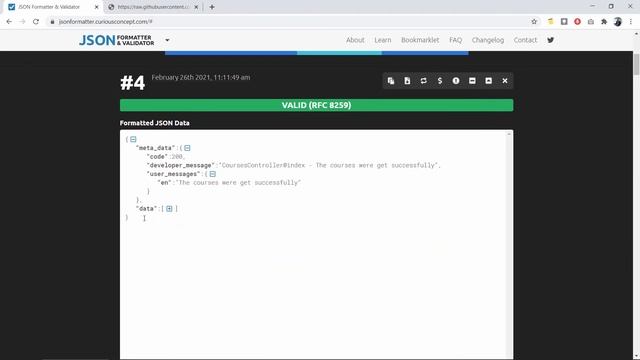Open the Extensions puzzle piece menu
This screenshot has width=640, height=360.
coord(604,22)
